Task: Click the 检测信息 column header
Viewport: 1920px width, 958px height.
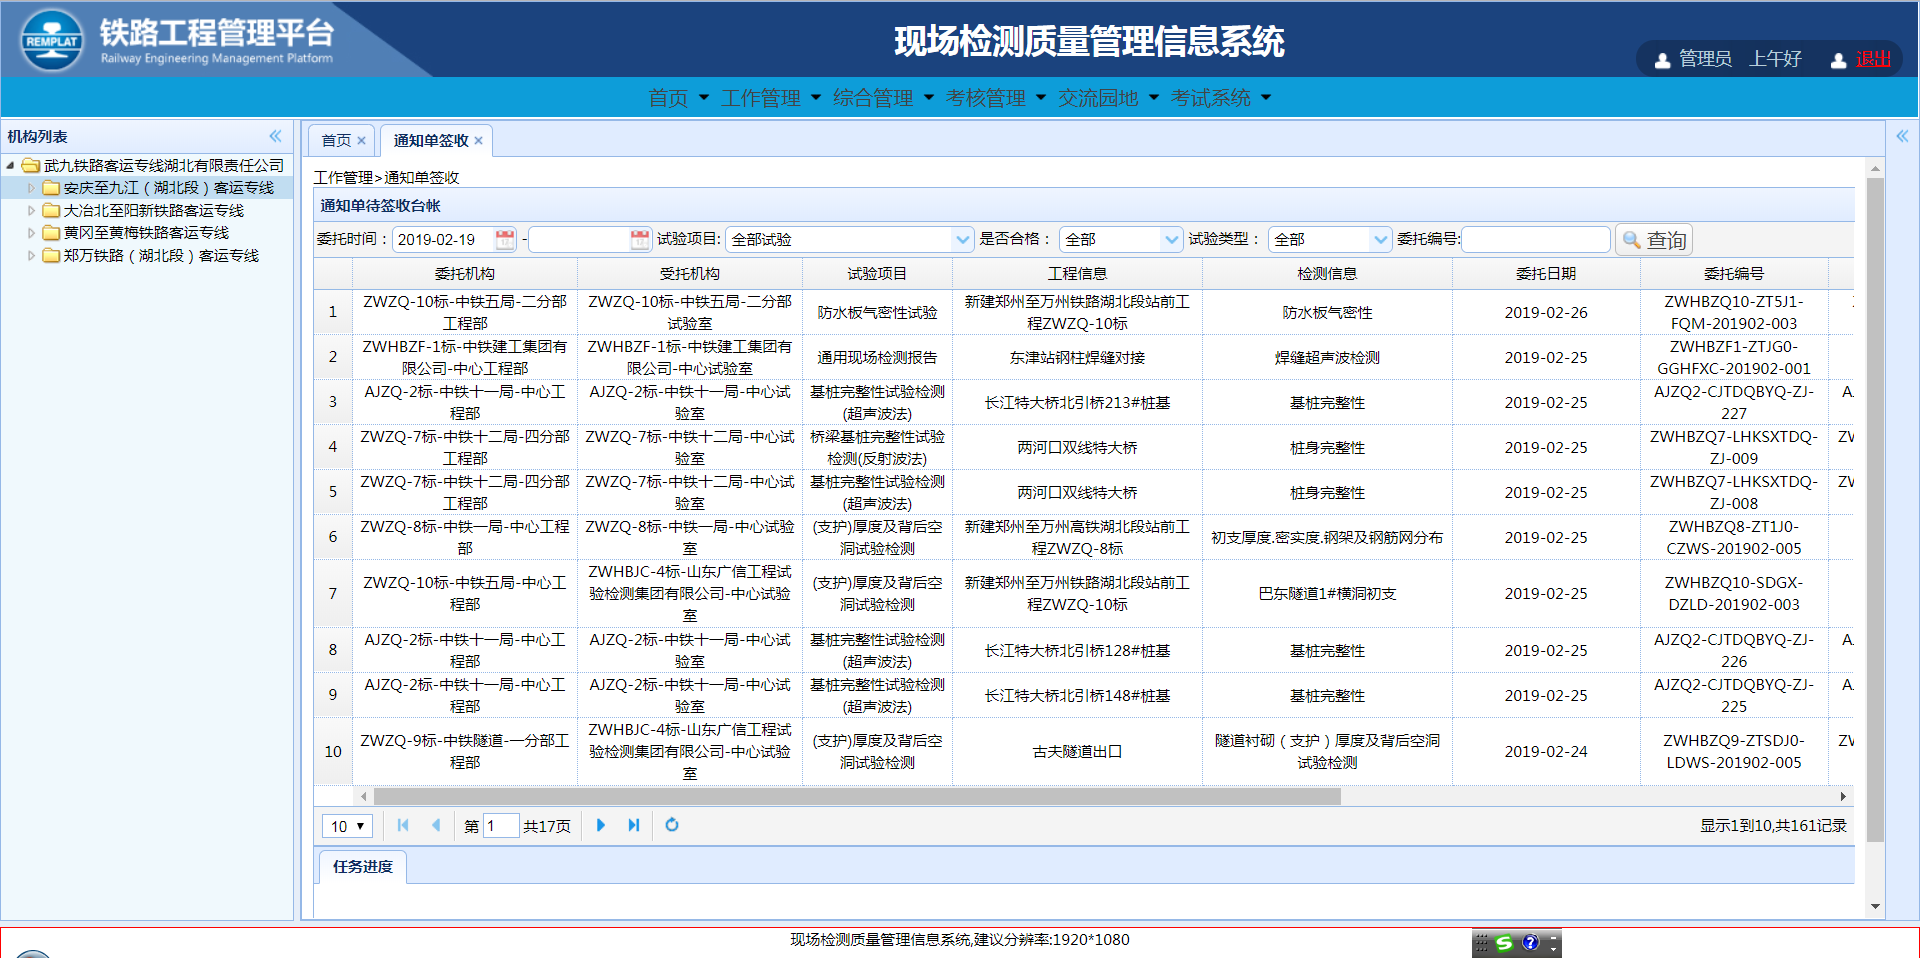Action: click(x=1327, y=274)
